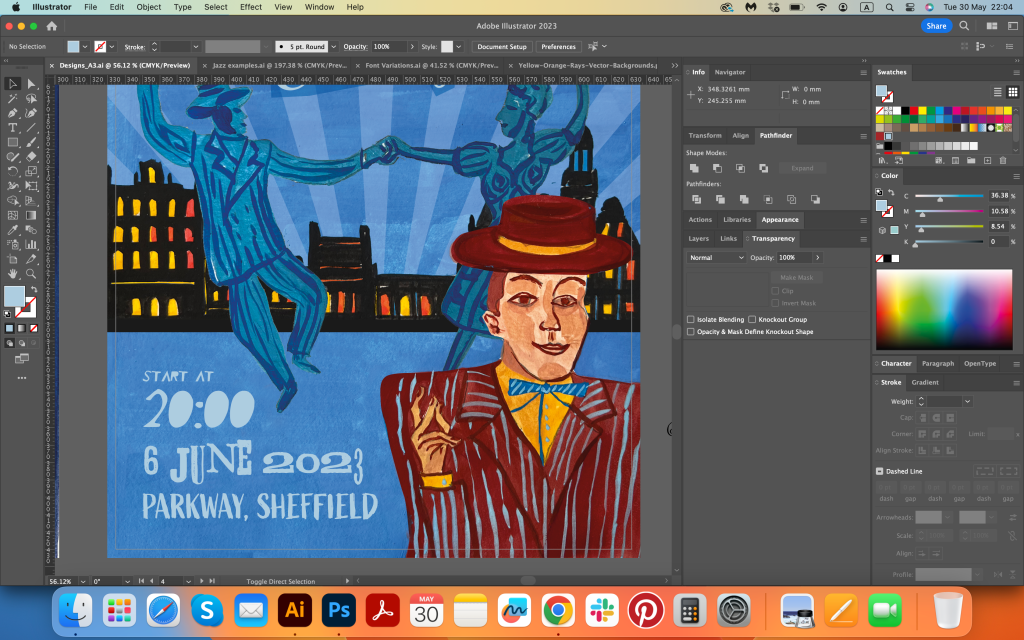
Task: Pick the Hand tool
Action: (x=13, y=273)
